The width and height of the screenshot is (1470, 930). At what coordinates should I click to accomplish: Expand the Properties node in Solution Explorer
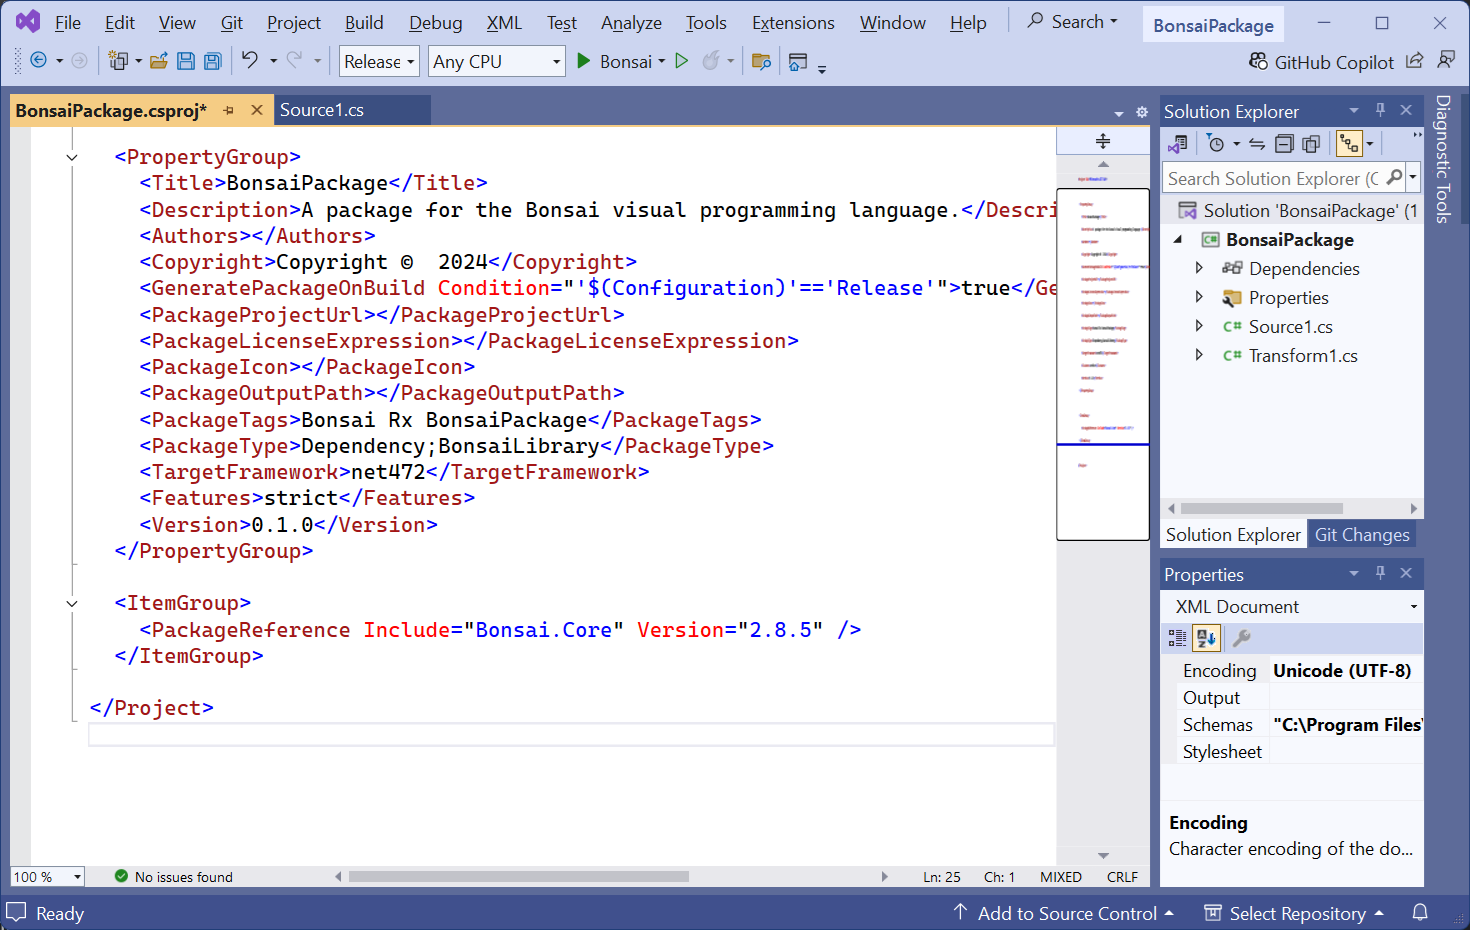1199,297
